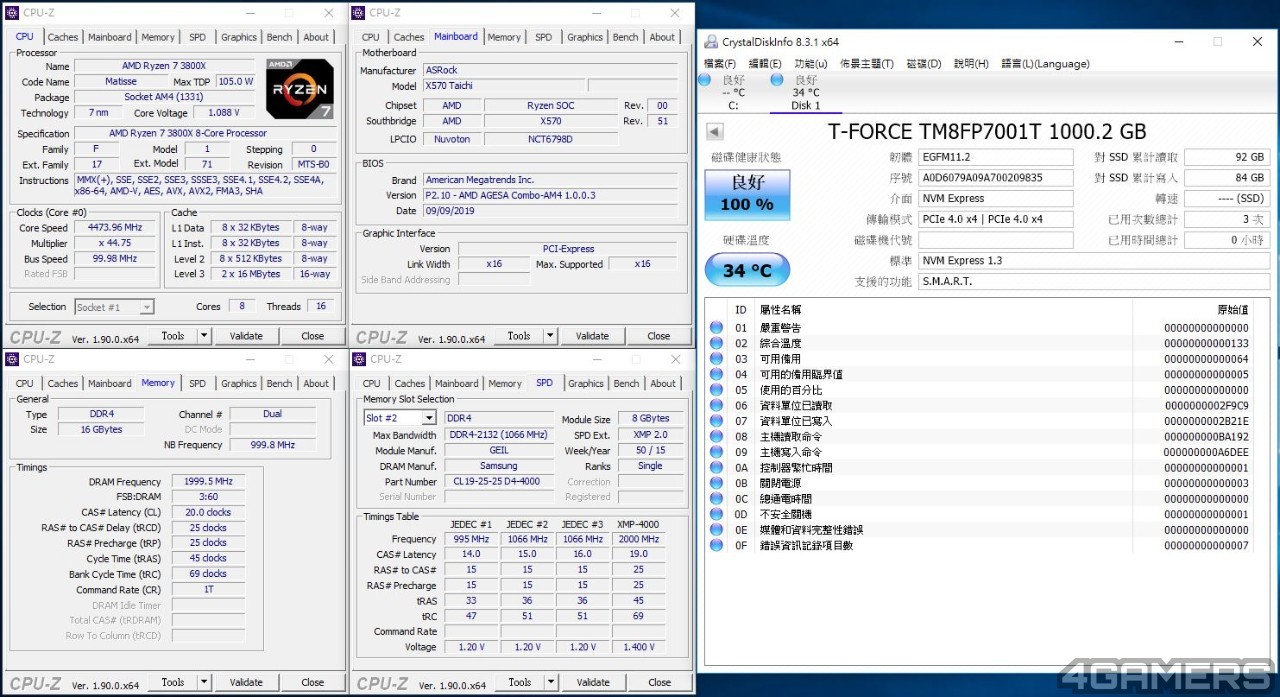Click the status circle for attribute 04

pos(716,374)
